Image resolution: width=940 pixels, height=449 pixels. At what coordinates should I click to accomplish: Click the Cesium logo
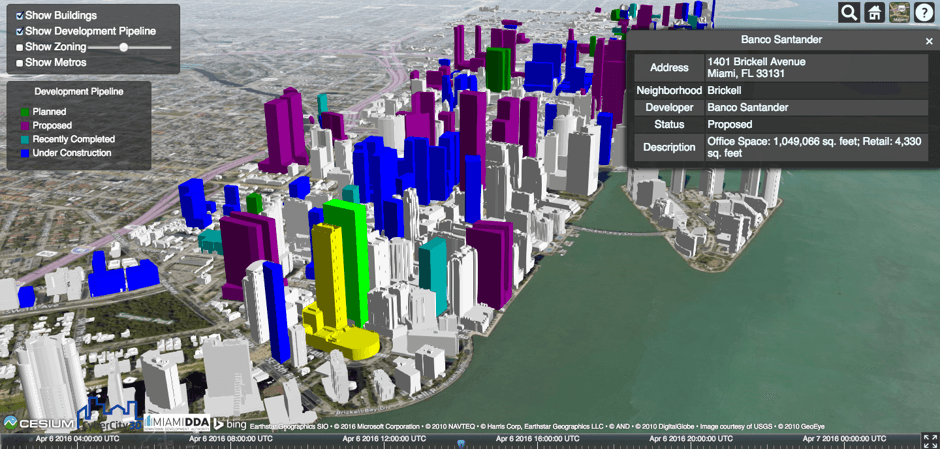click(x=38, y=424)
